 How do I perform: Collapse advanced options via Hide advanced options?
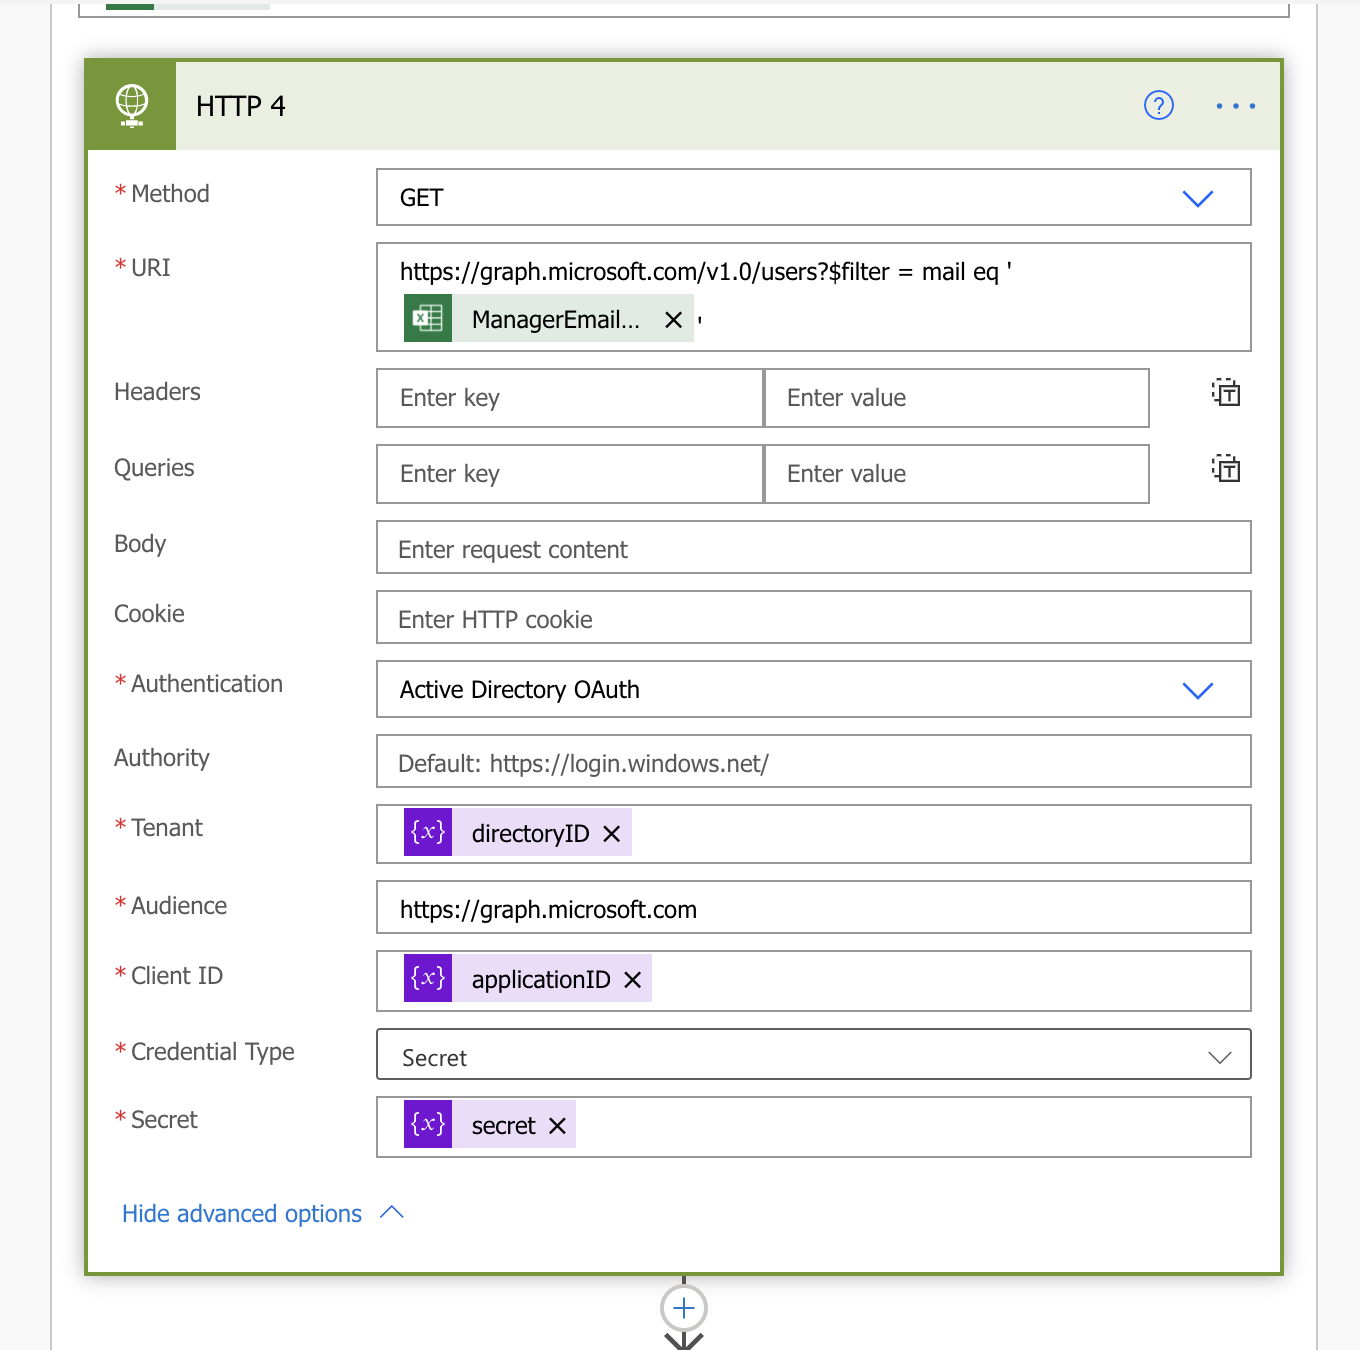click(241, 1213)
